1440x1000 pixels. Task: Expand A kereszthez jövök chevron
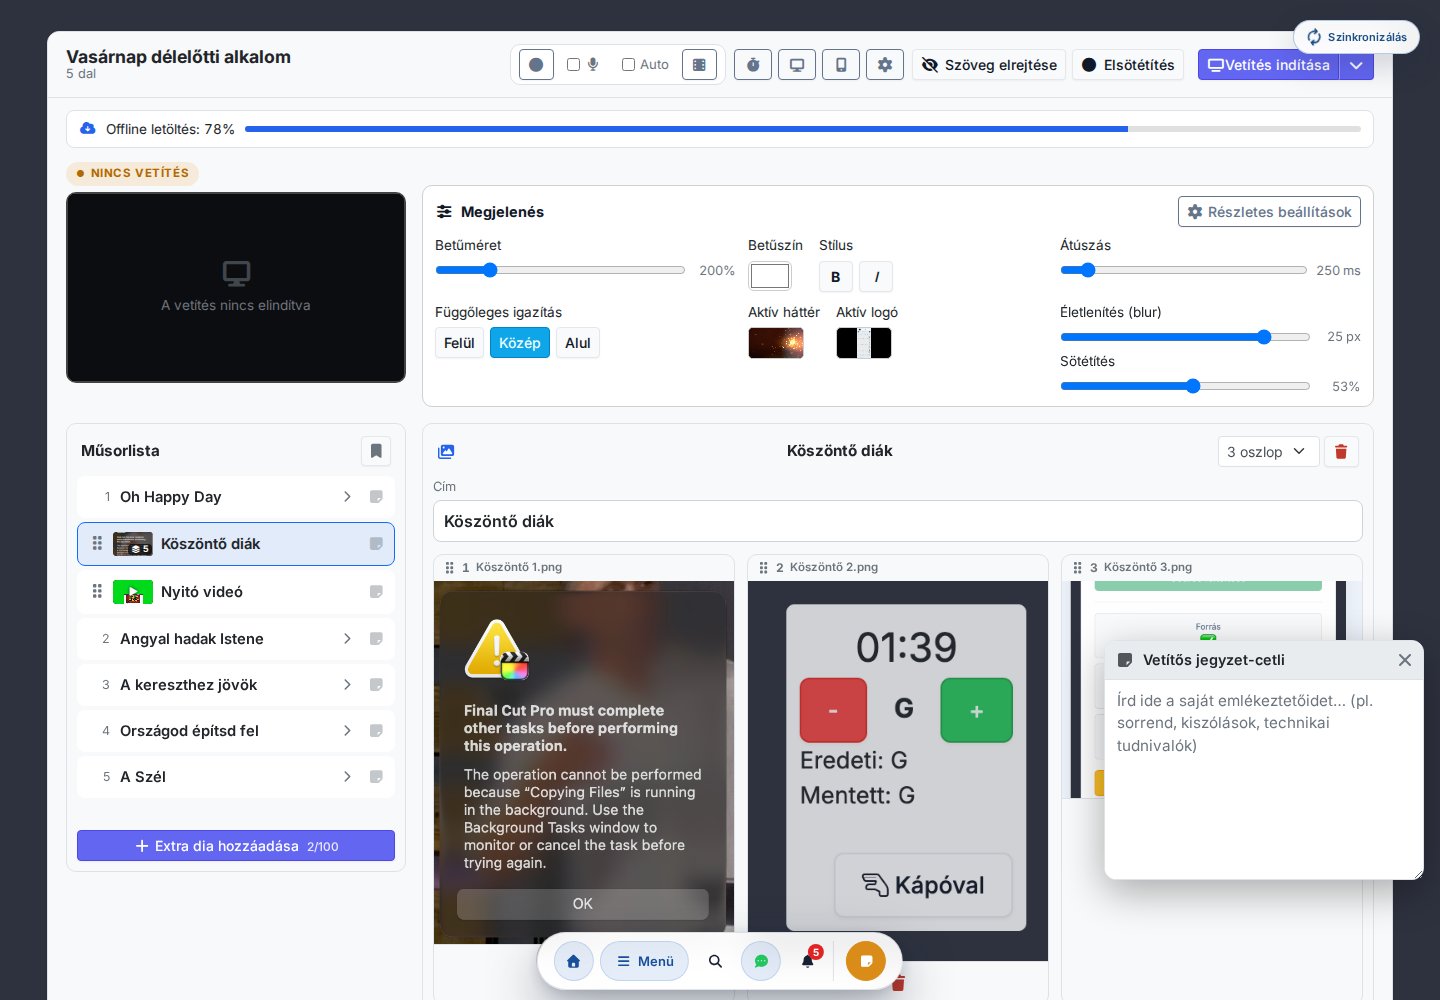pyautogui.click(x=347, y=685)
